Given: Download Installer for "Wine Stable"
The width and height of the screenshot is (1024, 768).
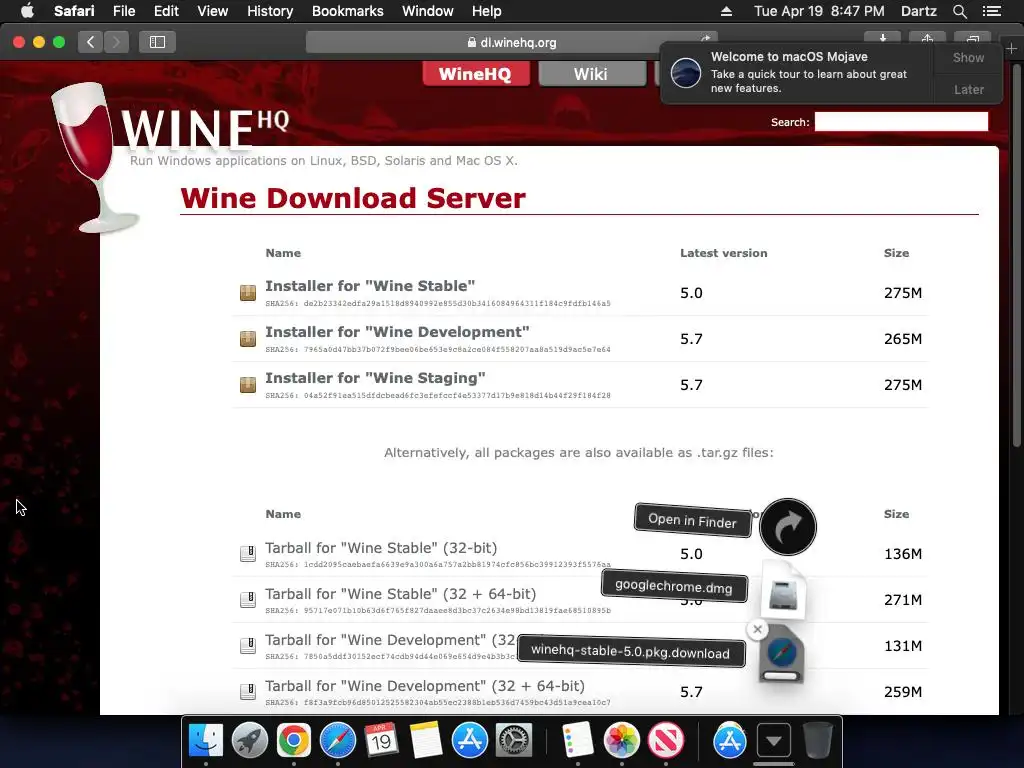Looking at the screenshot, I should point(370,286).
